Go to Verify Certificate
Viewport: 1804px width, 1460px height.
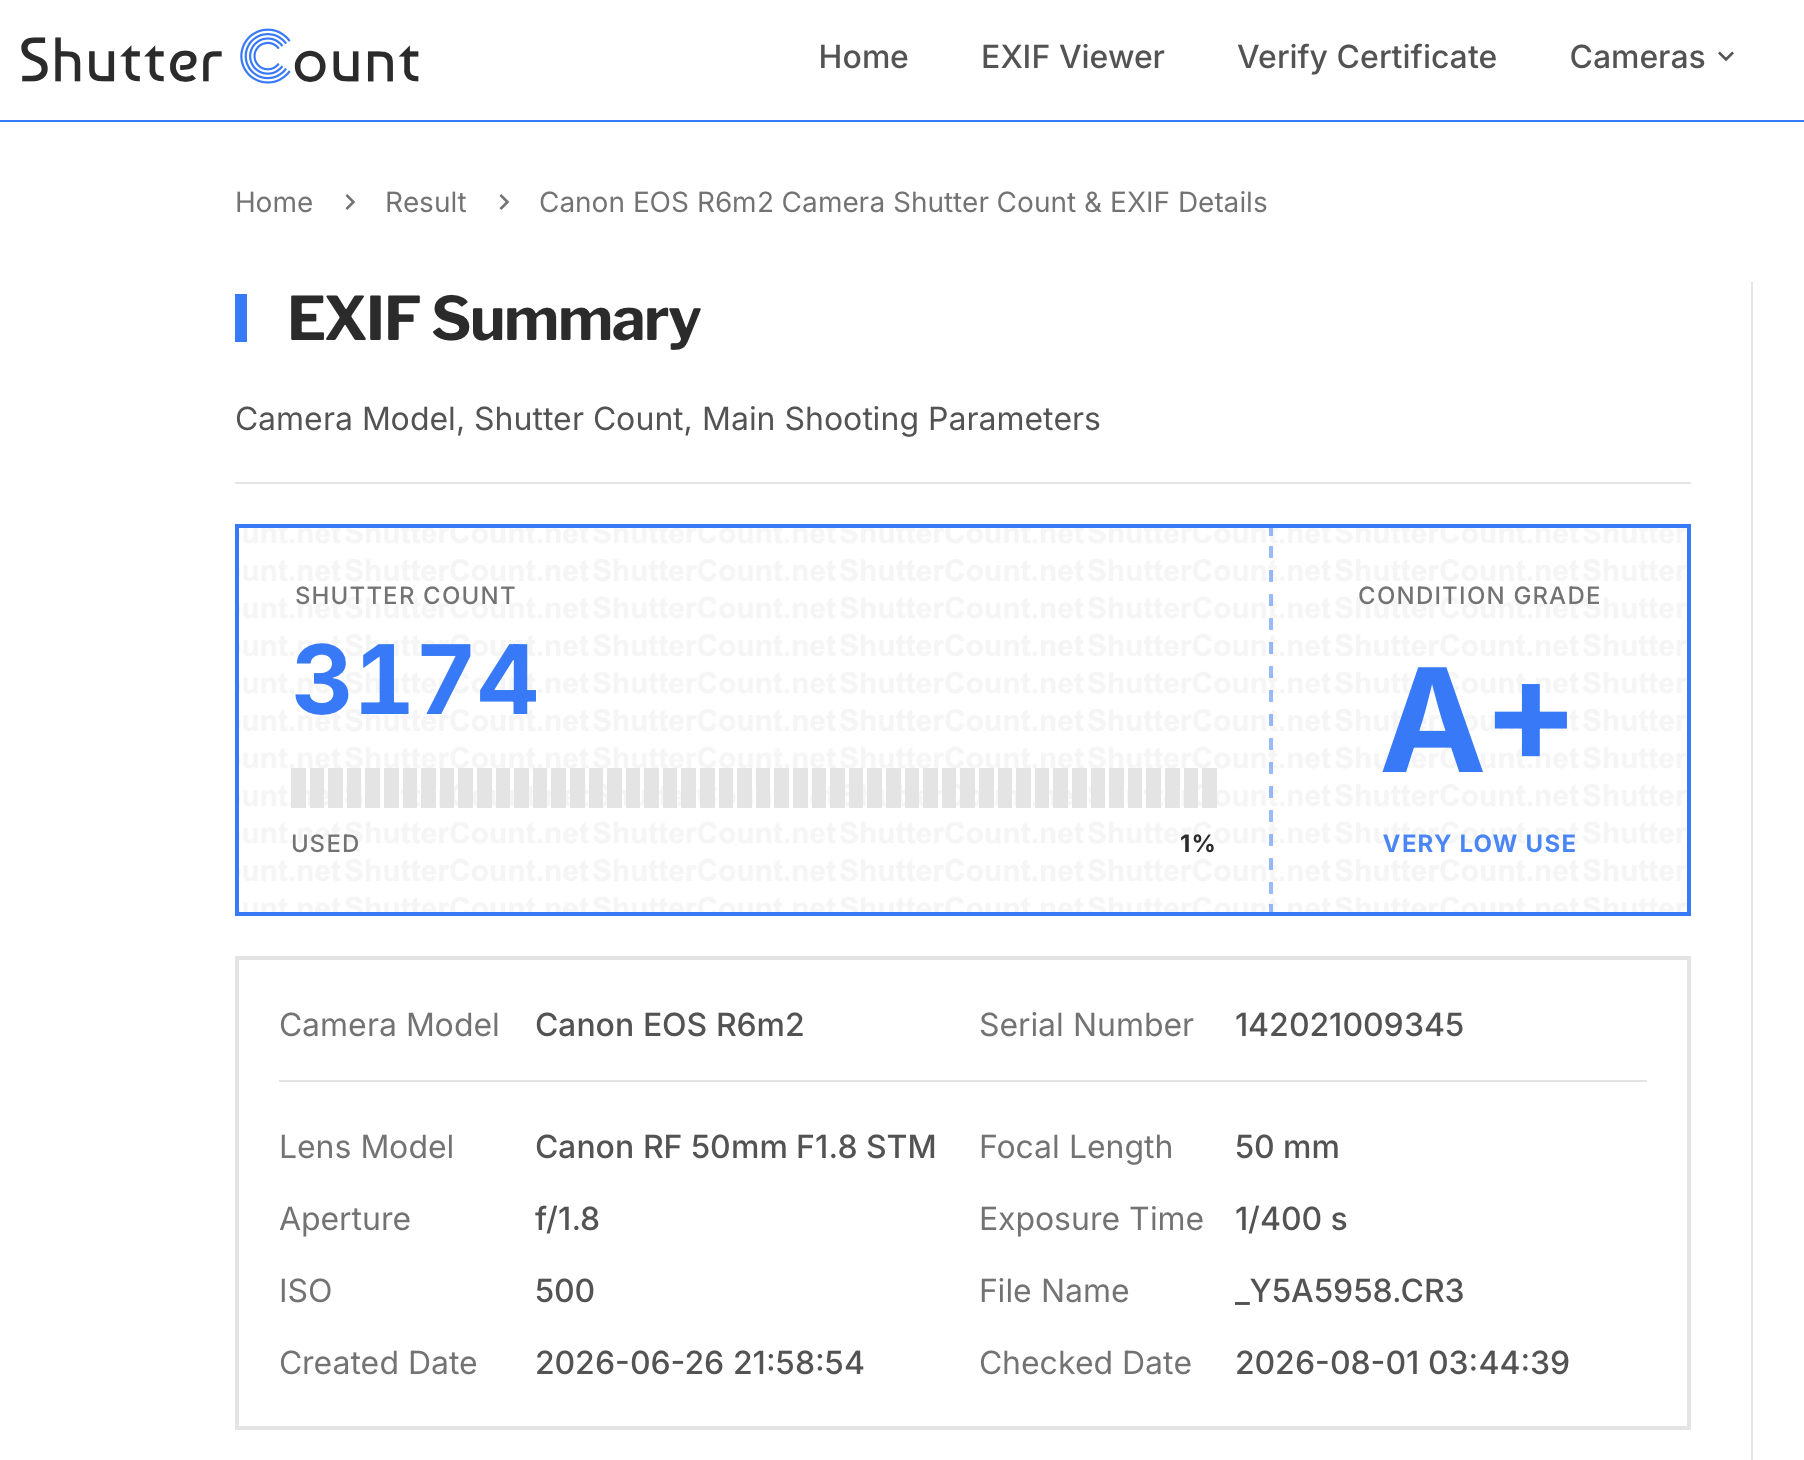pos(1366,57)
